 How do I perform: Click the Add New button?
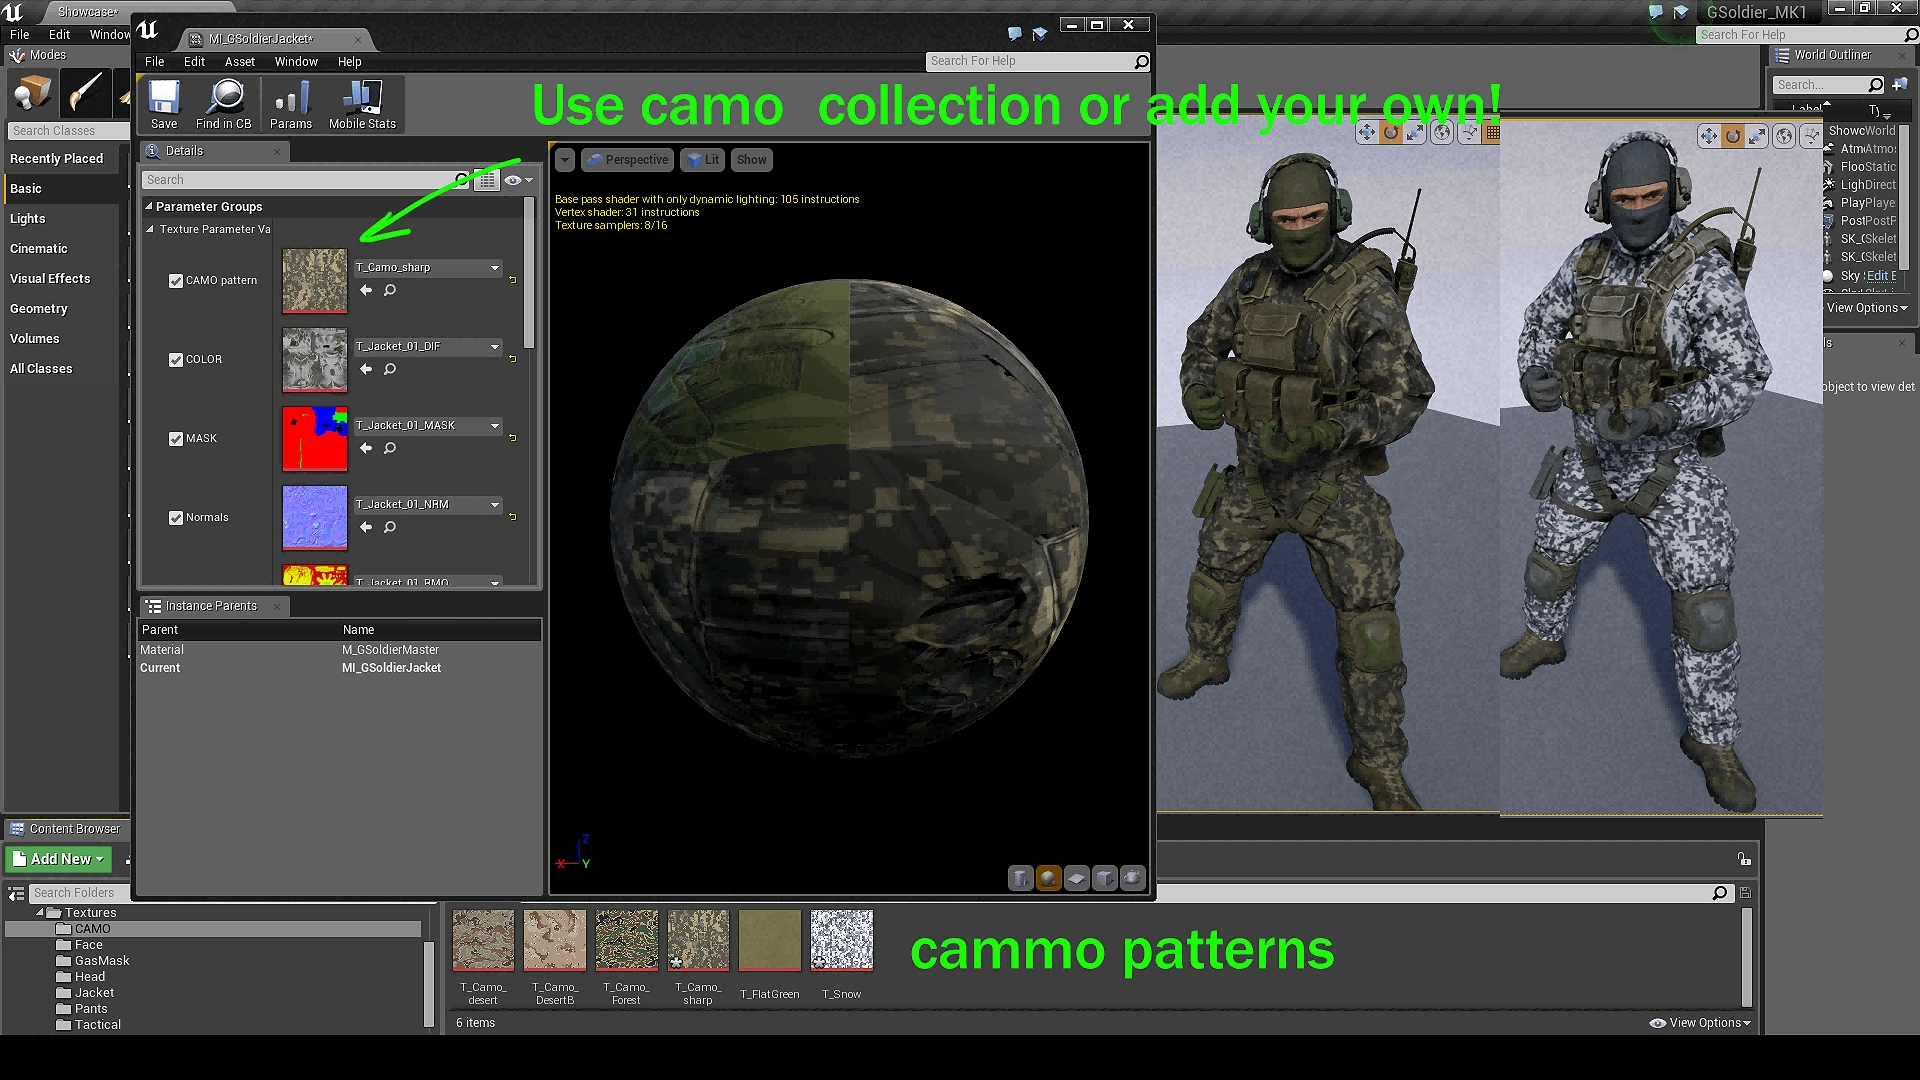click(x=59, y=859)
